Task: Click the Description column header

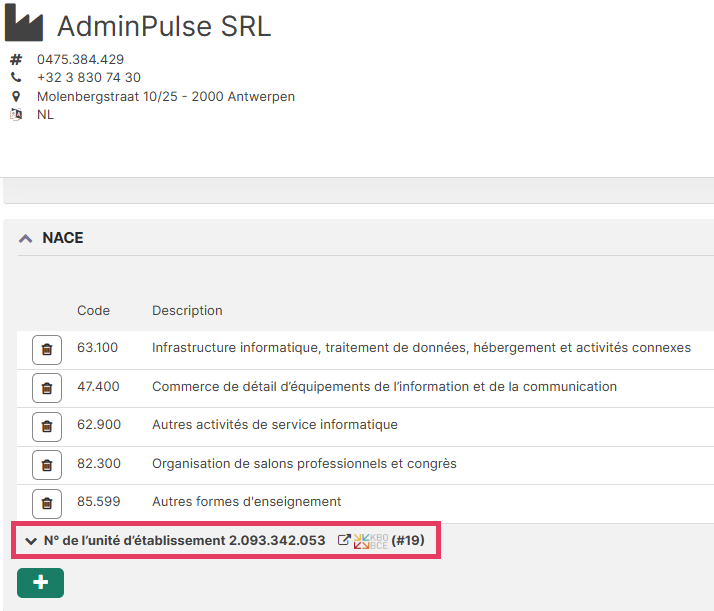Action: click(x=187, y=311)
